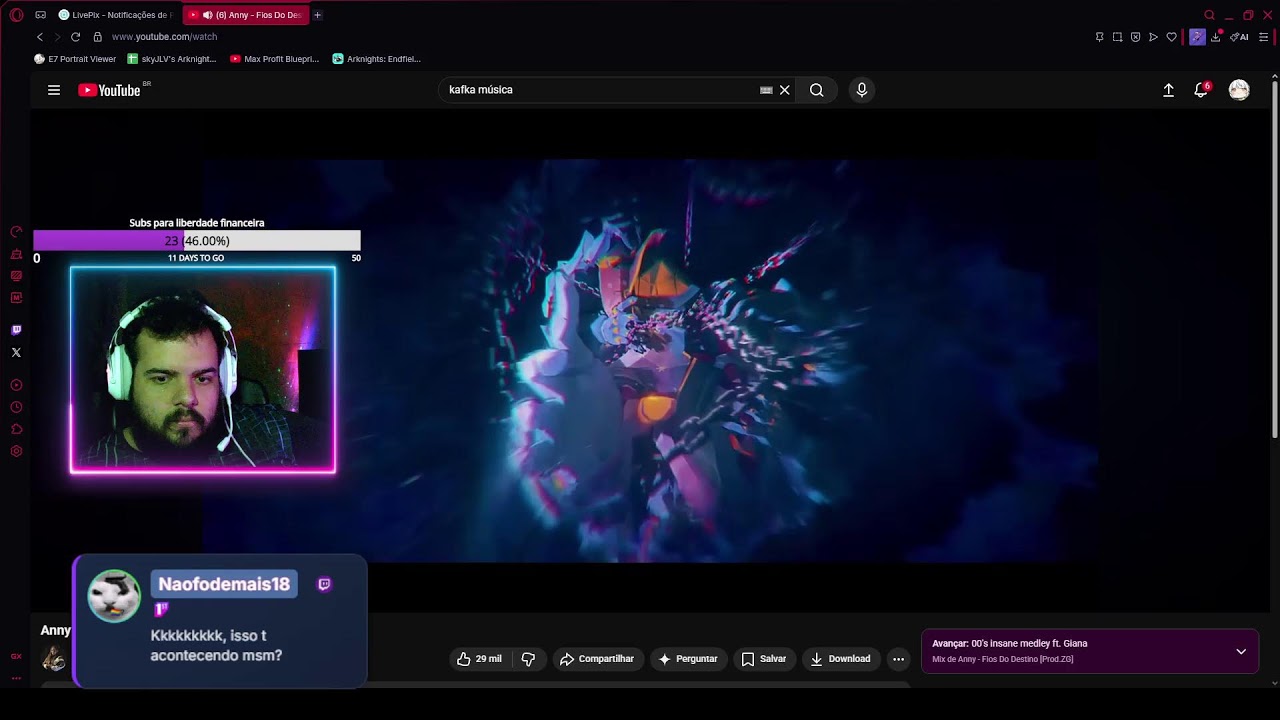Screen dimensions: 1280x720
Task: Open YouTube notifications bell
Action: pos(1202,90)
